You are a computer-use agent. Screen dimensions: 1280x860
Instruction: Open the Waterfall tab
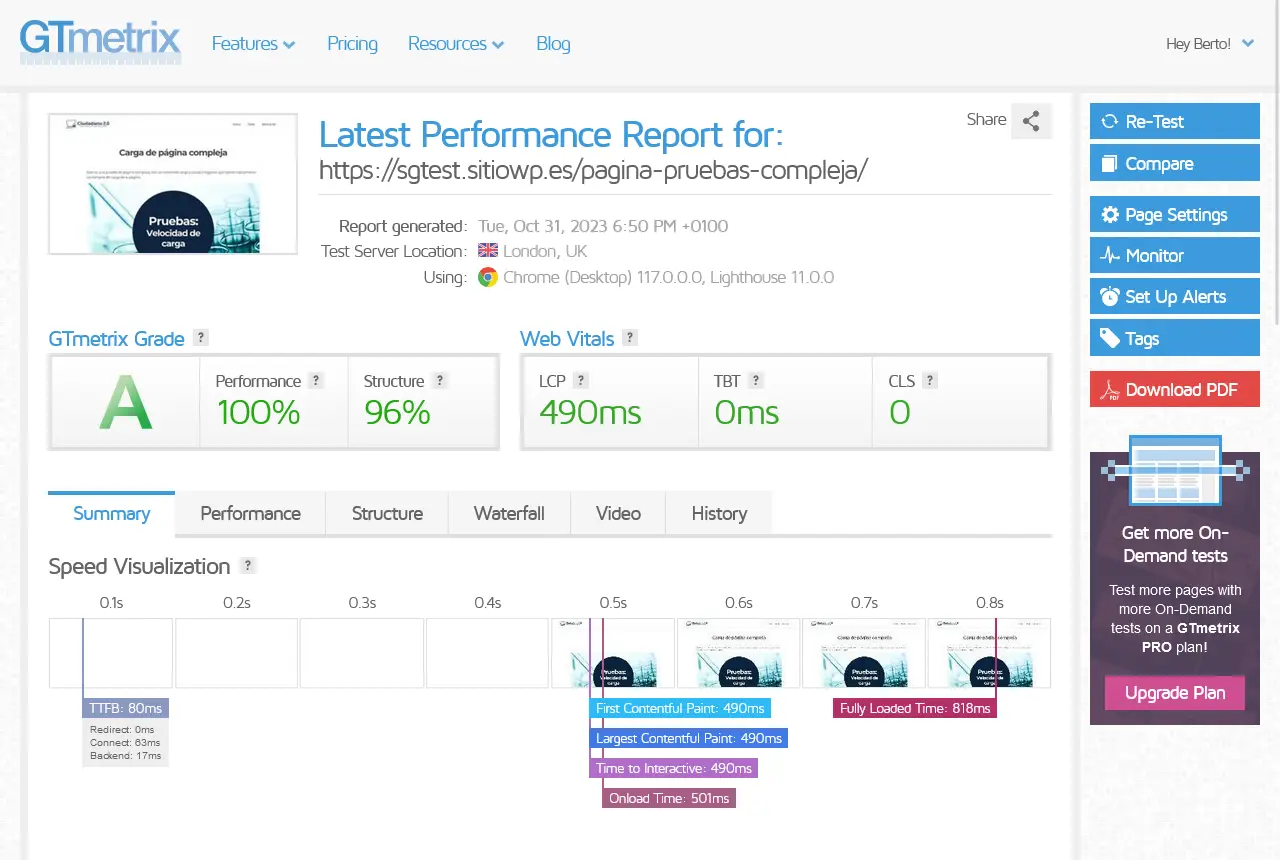pyautogui.click(x=509, y=514)
